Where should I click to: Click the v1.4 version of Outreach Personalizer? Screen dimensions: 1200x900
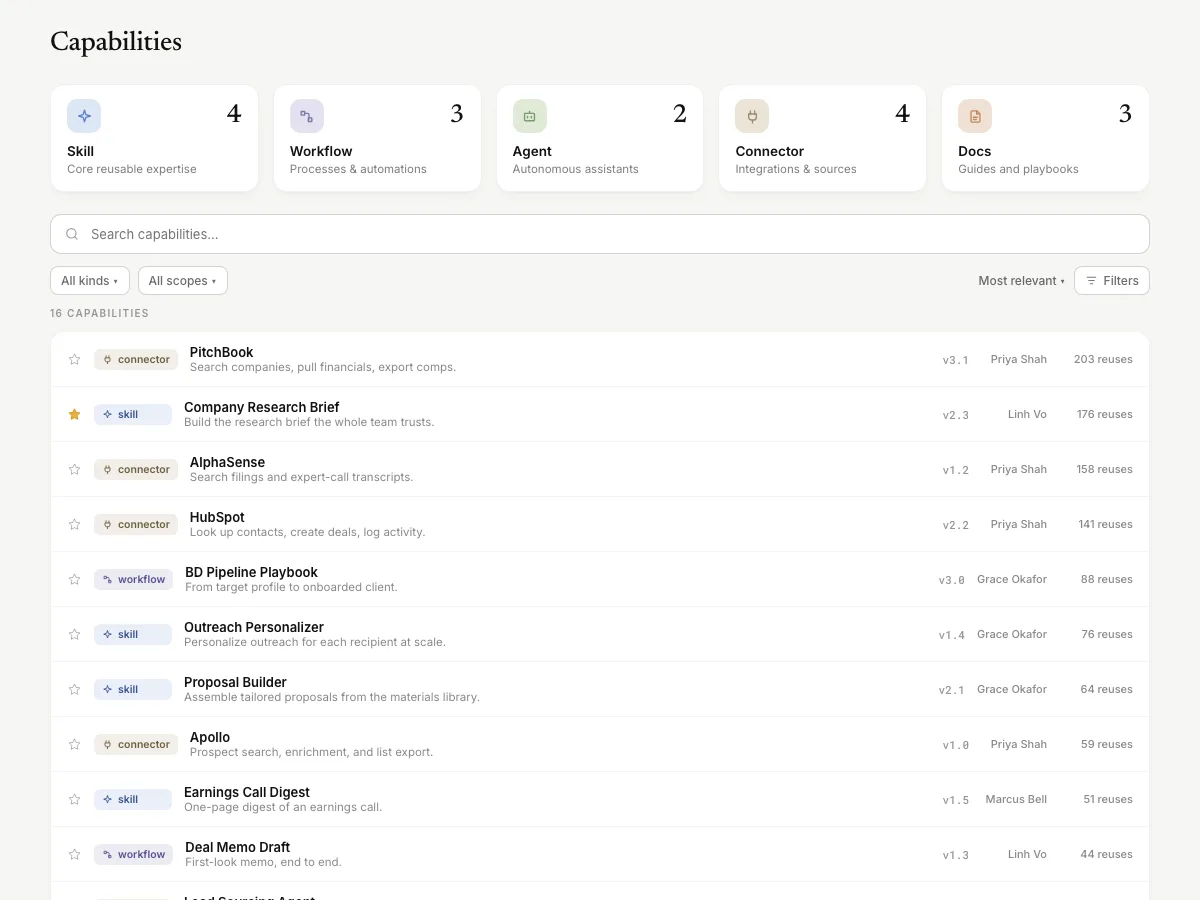(x=952, y=635)
